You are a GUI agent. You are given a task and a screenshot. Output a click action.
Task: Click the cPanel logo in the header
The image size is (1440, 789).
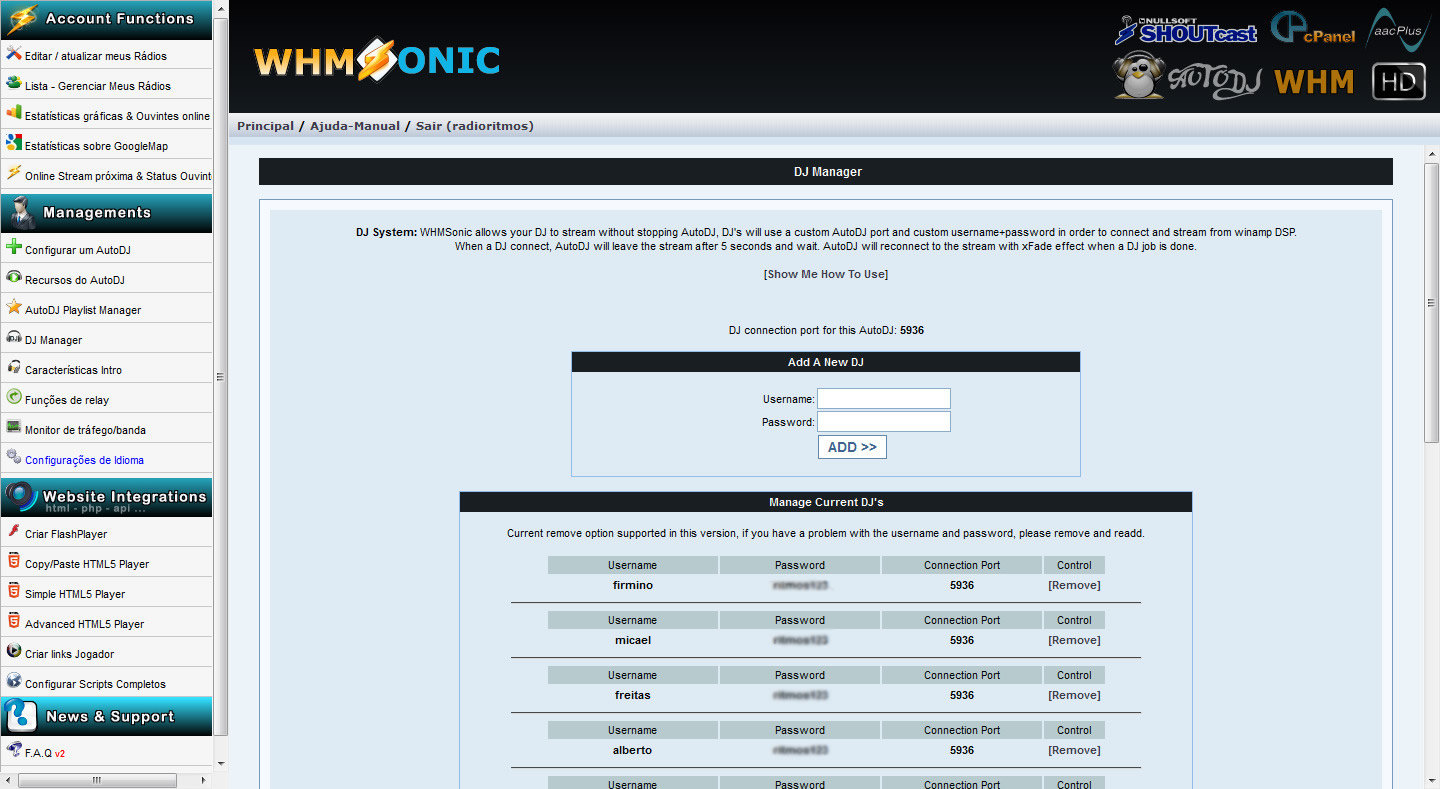coord(1313,28)
